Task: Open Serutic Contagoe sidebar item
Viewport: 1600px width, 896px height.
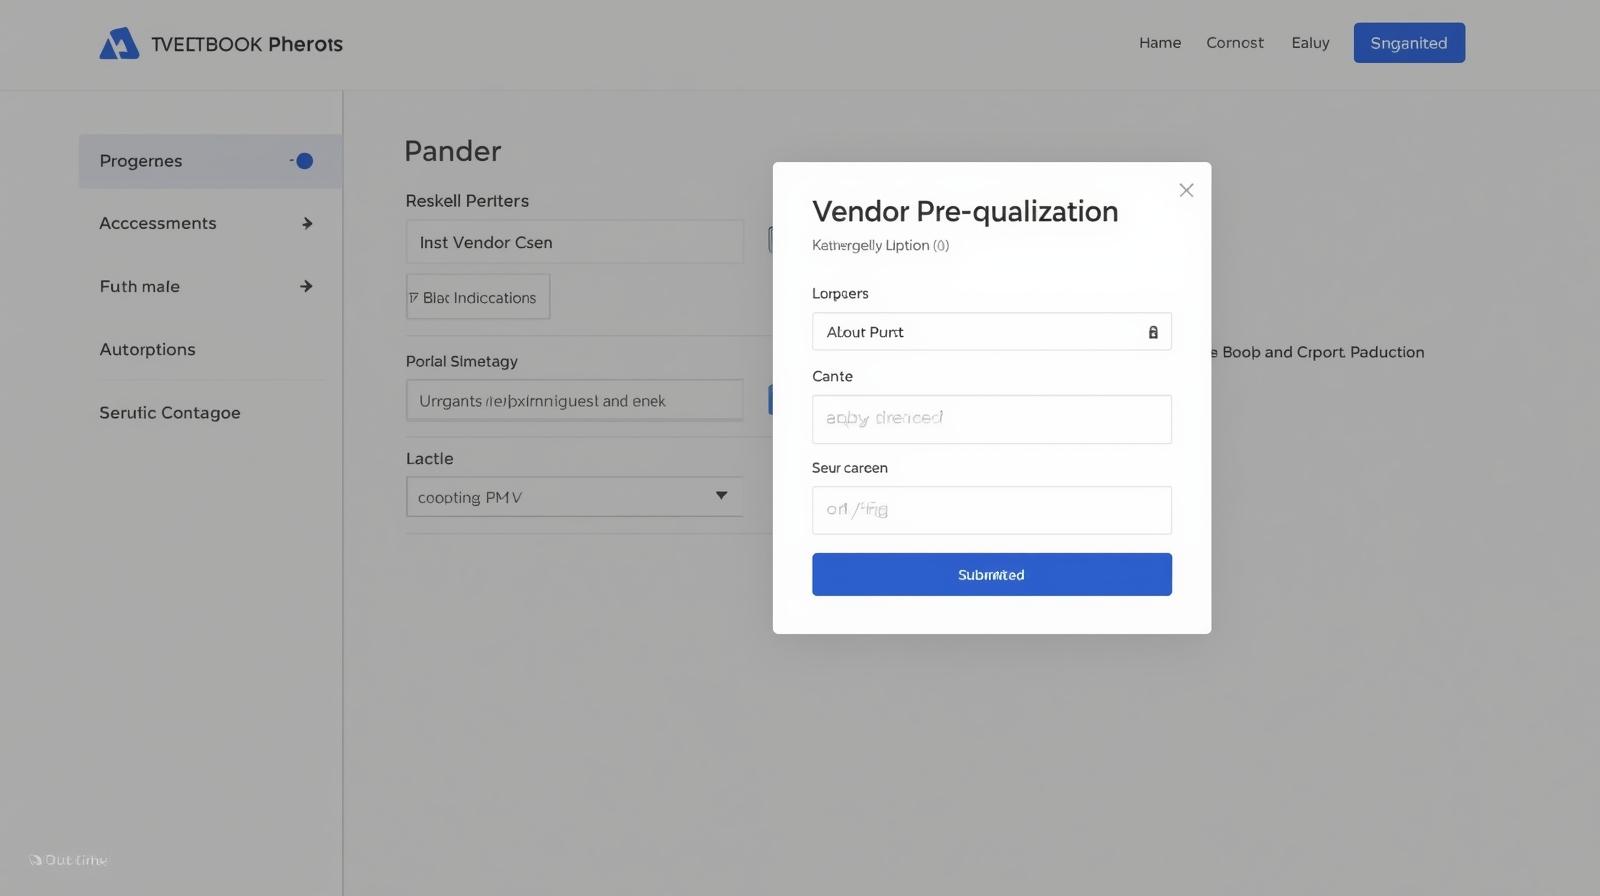Action: click(x=170, y=413)
